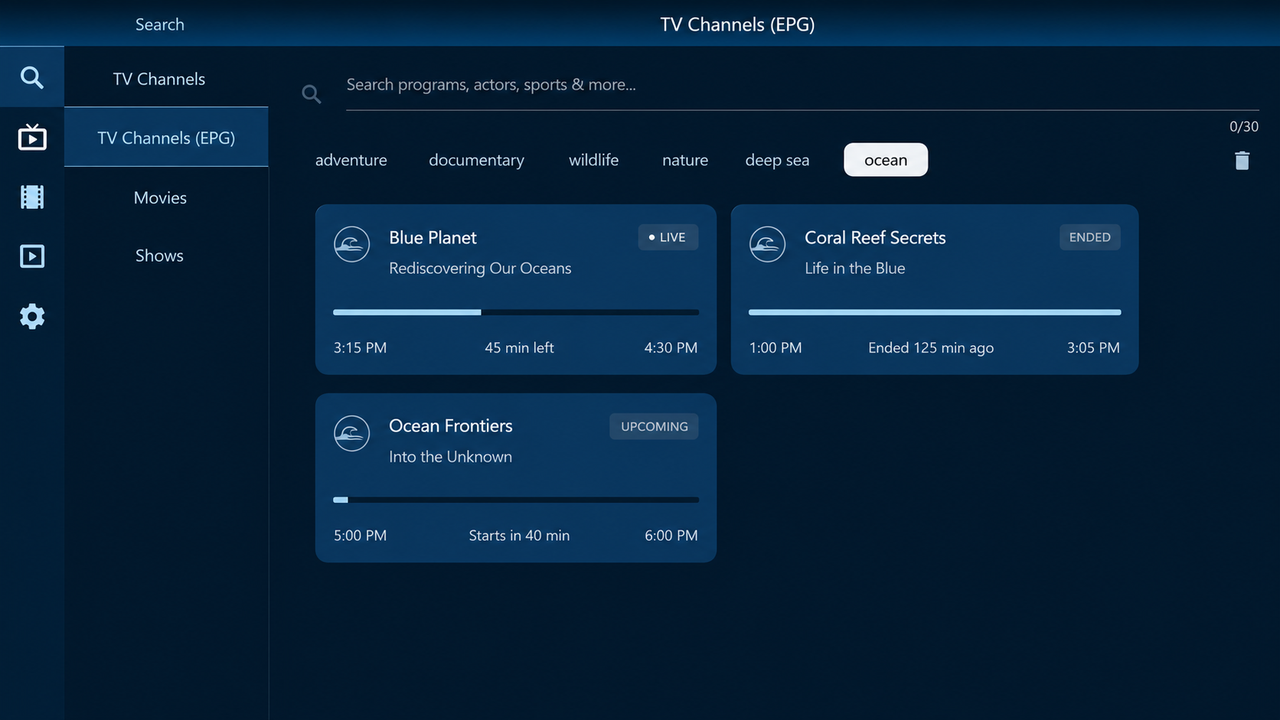Screen dimensions: 1280x720
Task: Click 'Into the Unknown' subtitle
Action: click(x=451, y=457)
